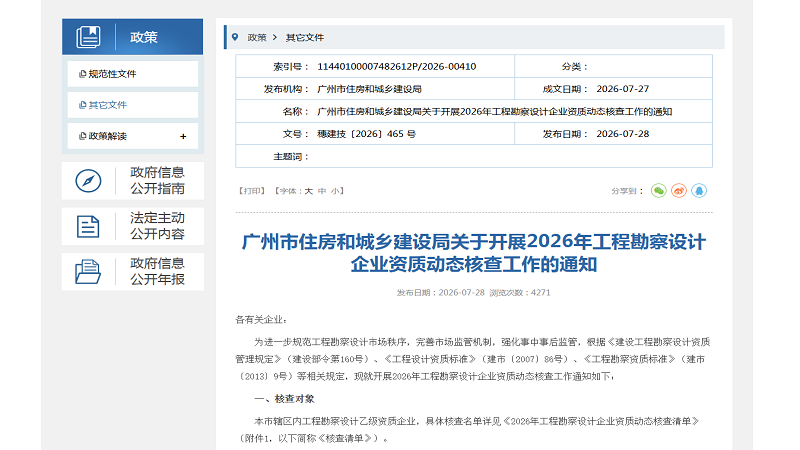The width and height of the screenshot is (800, 450).
Task: Click the 打印 print button
Action: [x=252, y=191]
